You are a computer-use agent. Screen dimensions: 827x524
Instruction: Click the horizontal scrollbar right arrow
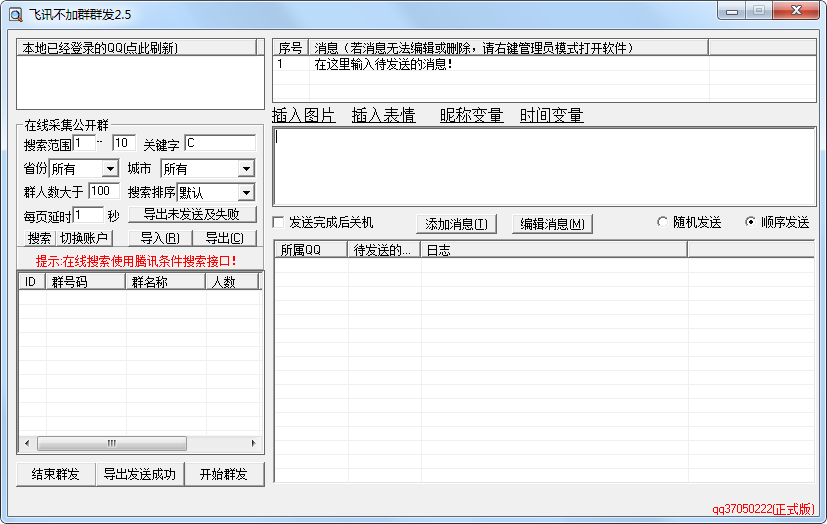[255, 443]
